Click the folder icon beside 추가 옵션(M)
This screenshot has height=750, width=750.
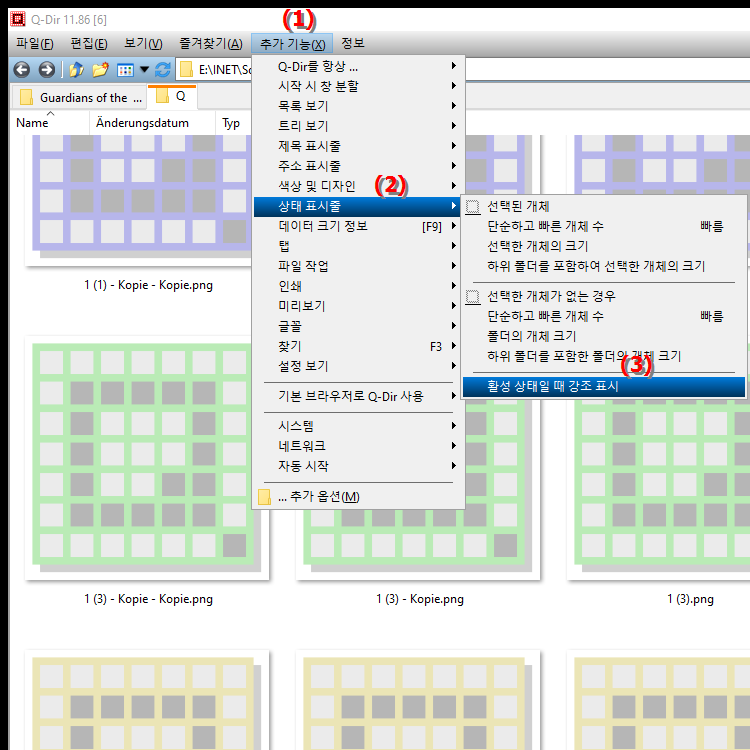[264, 497]
